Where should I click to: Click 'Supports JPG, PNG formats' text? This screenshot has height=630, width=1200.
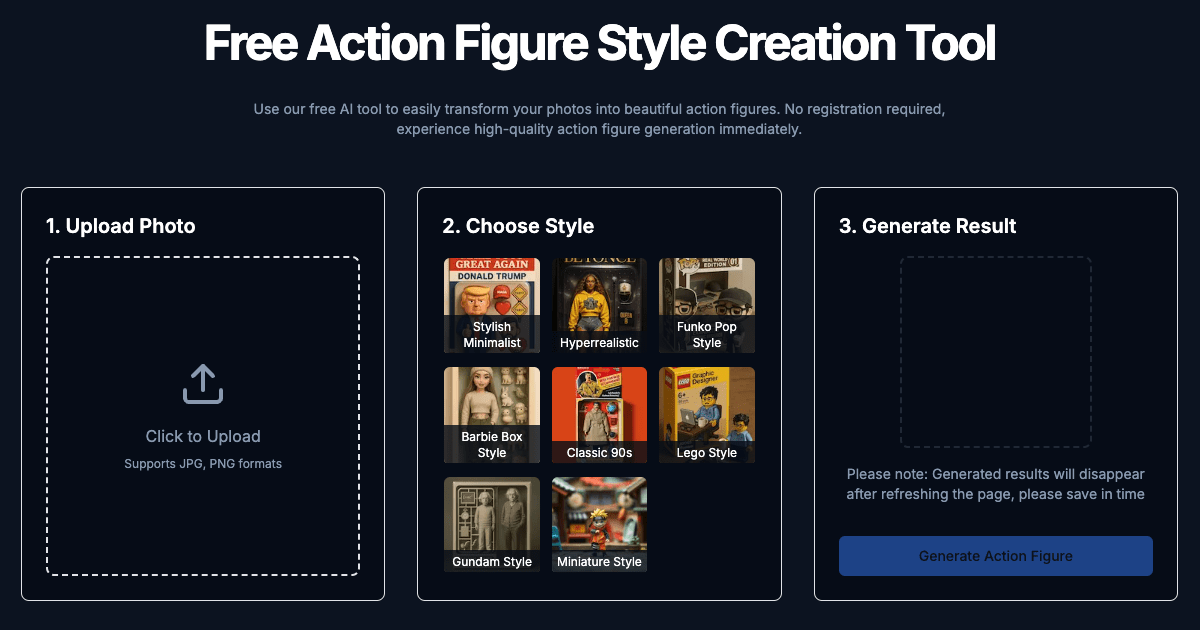click(203, 464)
